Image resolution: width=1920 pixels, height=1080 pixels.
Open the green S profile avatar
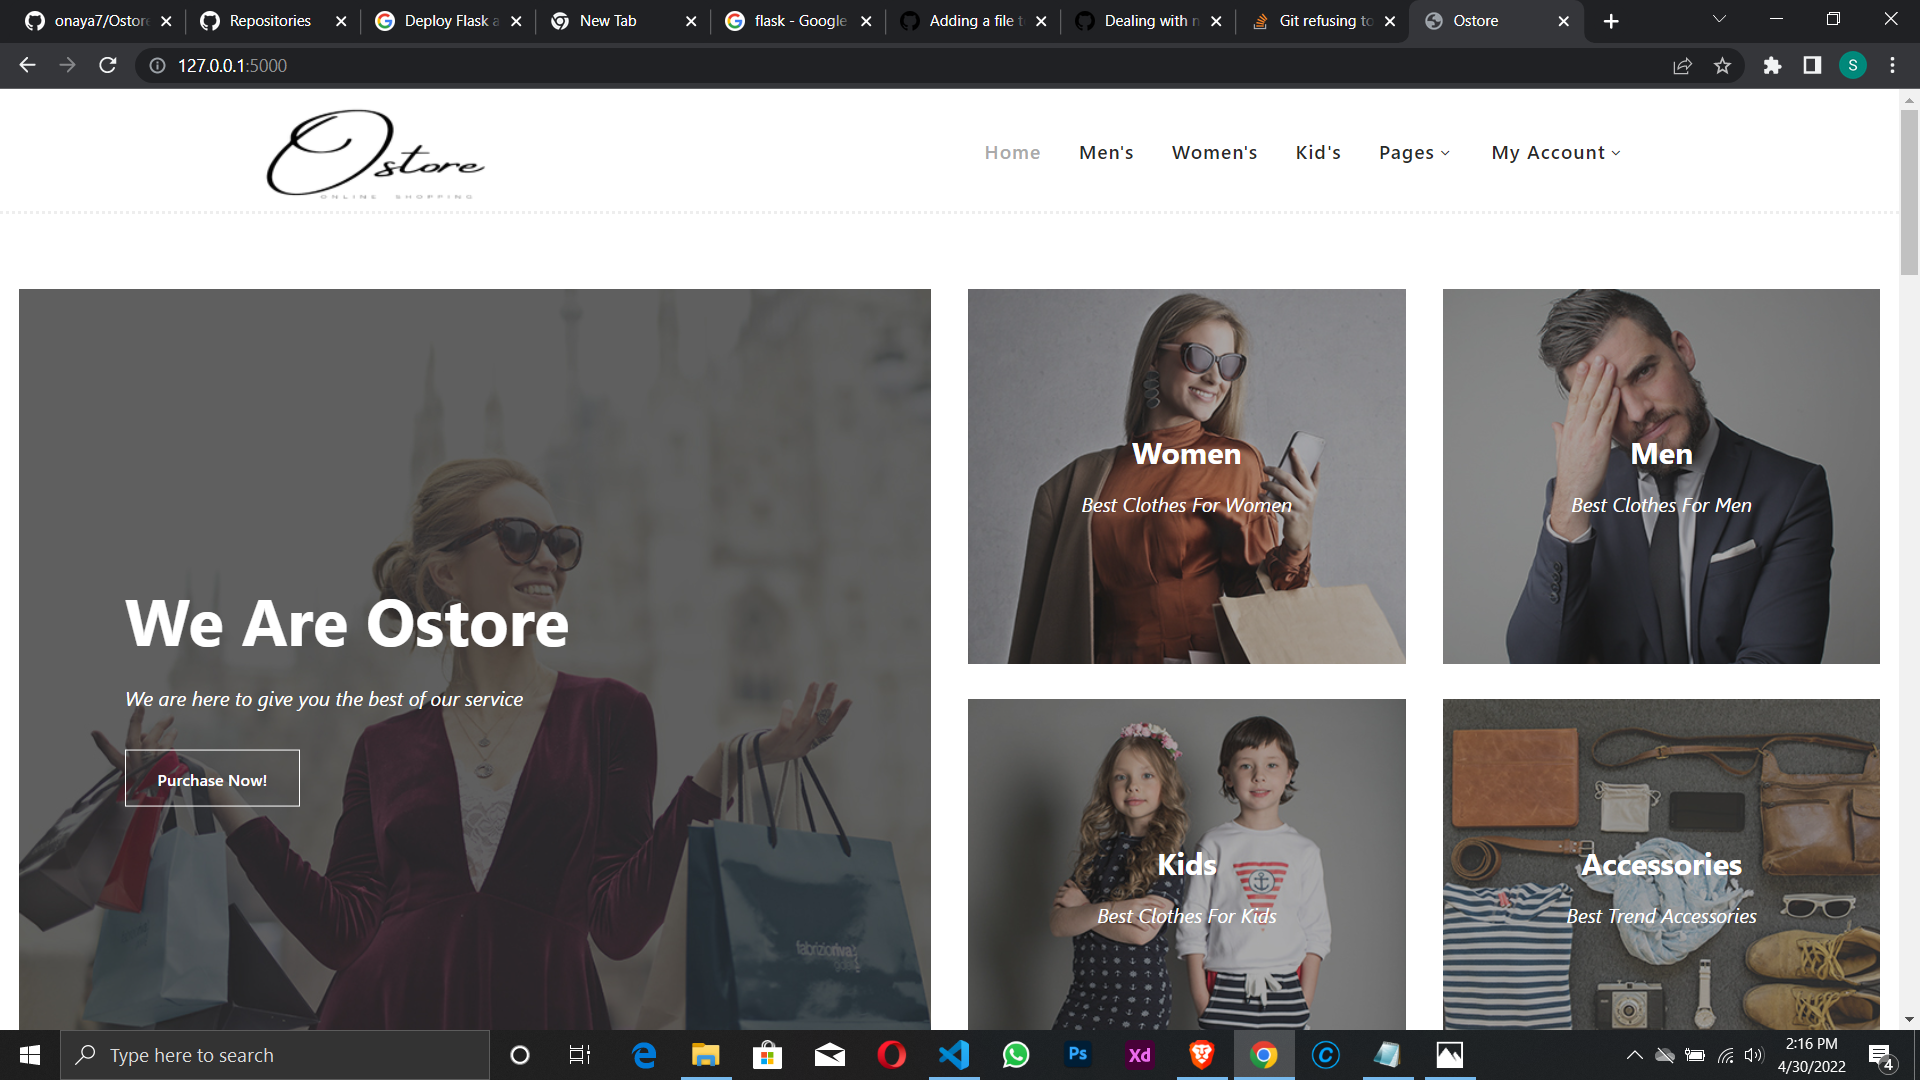pos(1853,65)
